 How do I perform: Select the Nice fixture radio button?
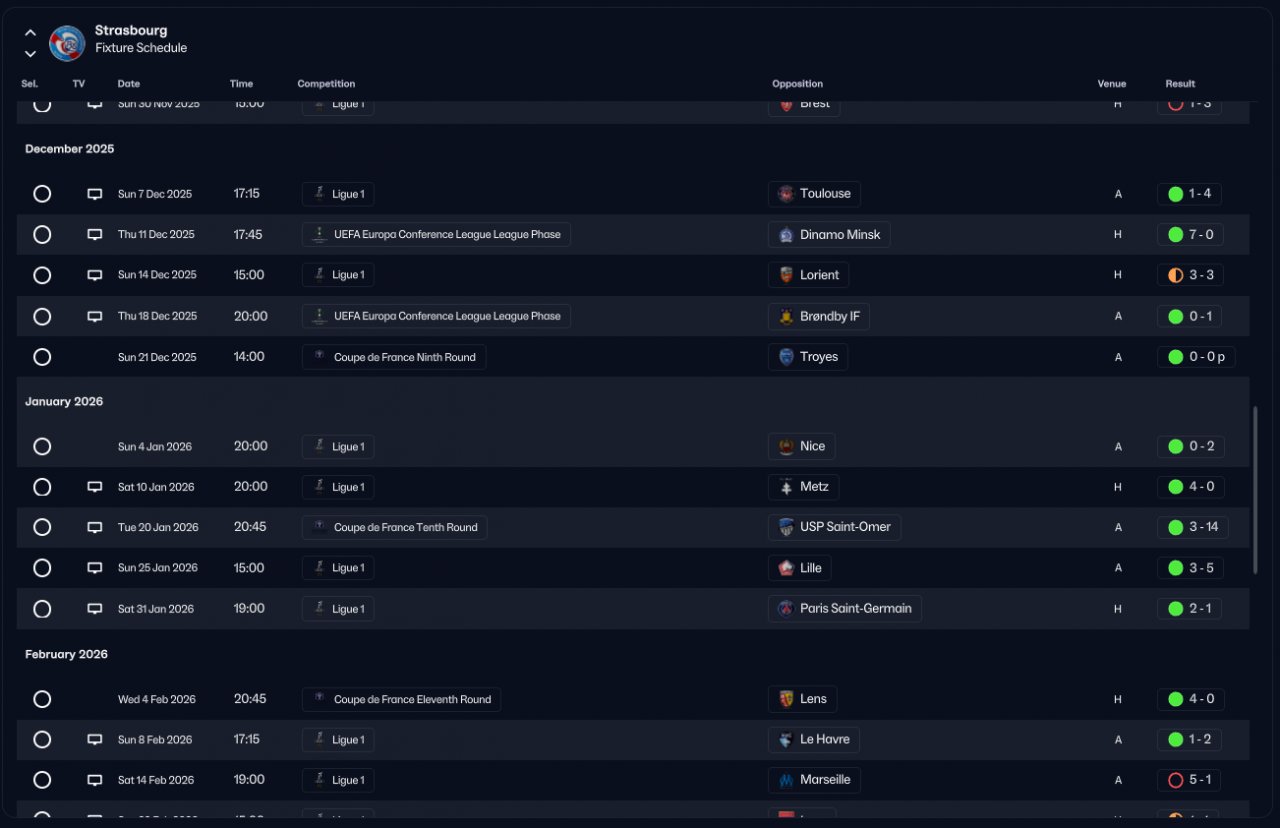point(42,446)
